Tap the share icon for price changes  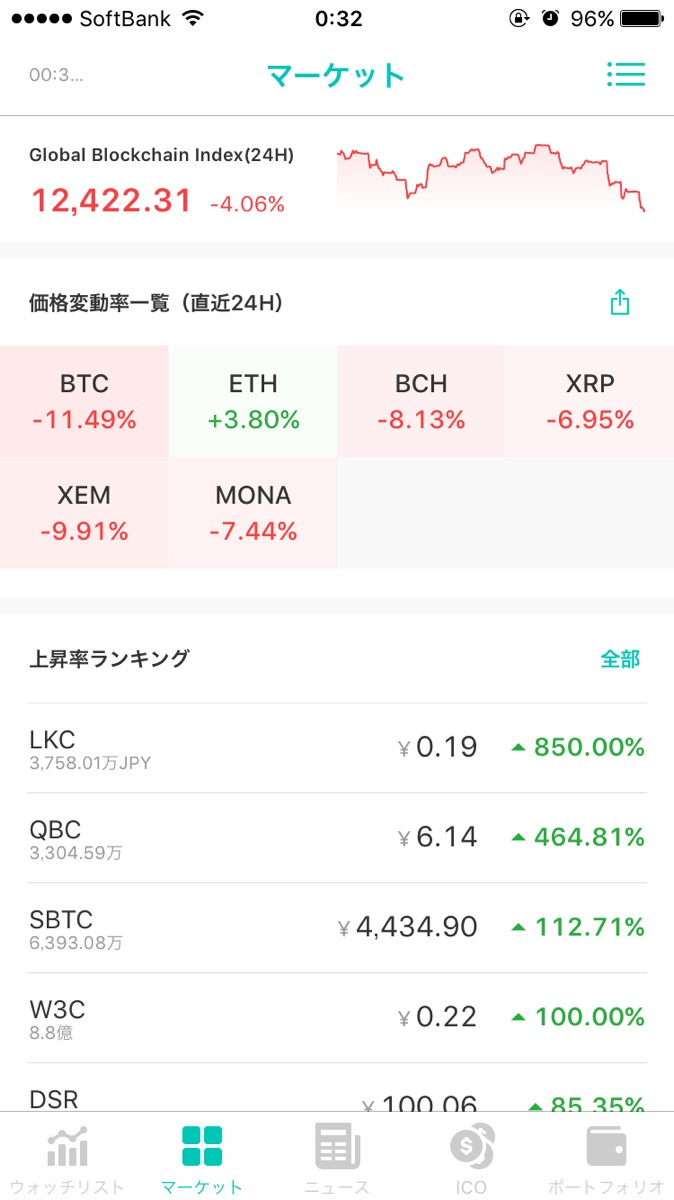pos(620,302)
